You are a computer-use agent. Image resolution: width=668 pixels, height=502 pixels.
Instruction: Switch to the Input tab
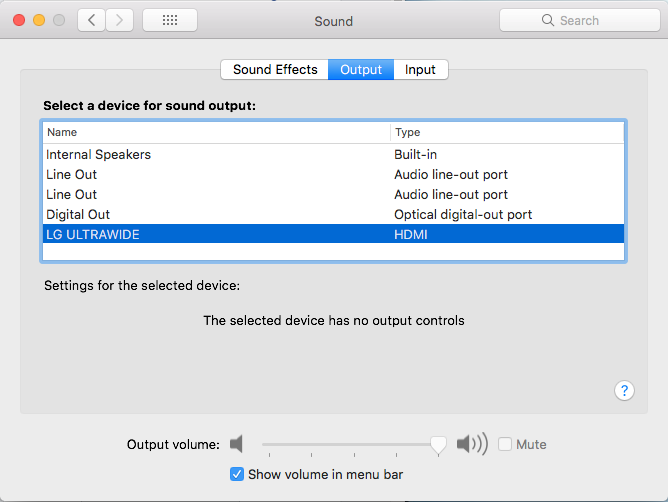click(420, 69)
